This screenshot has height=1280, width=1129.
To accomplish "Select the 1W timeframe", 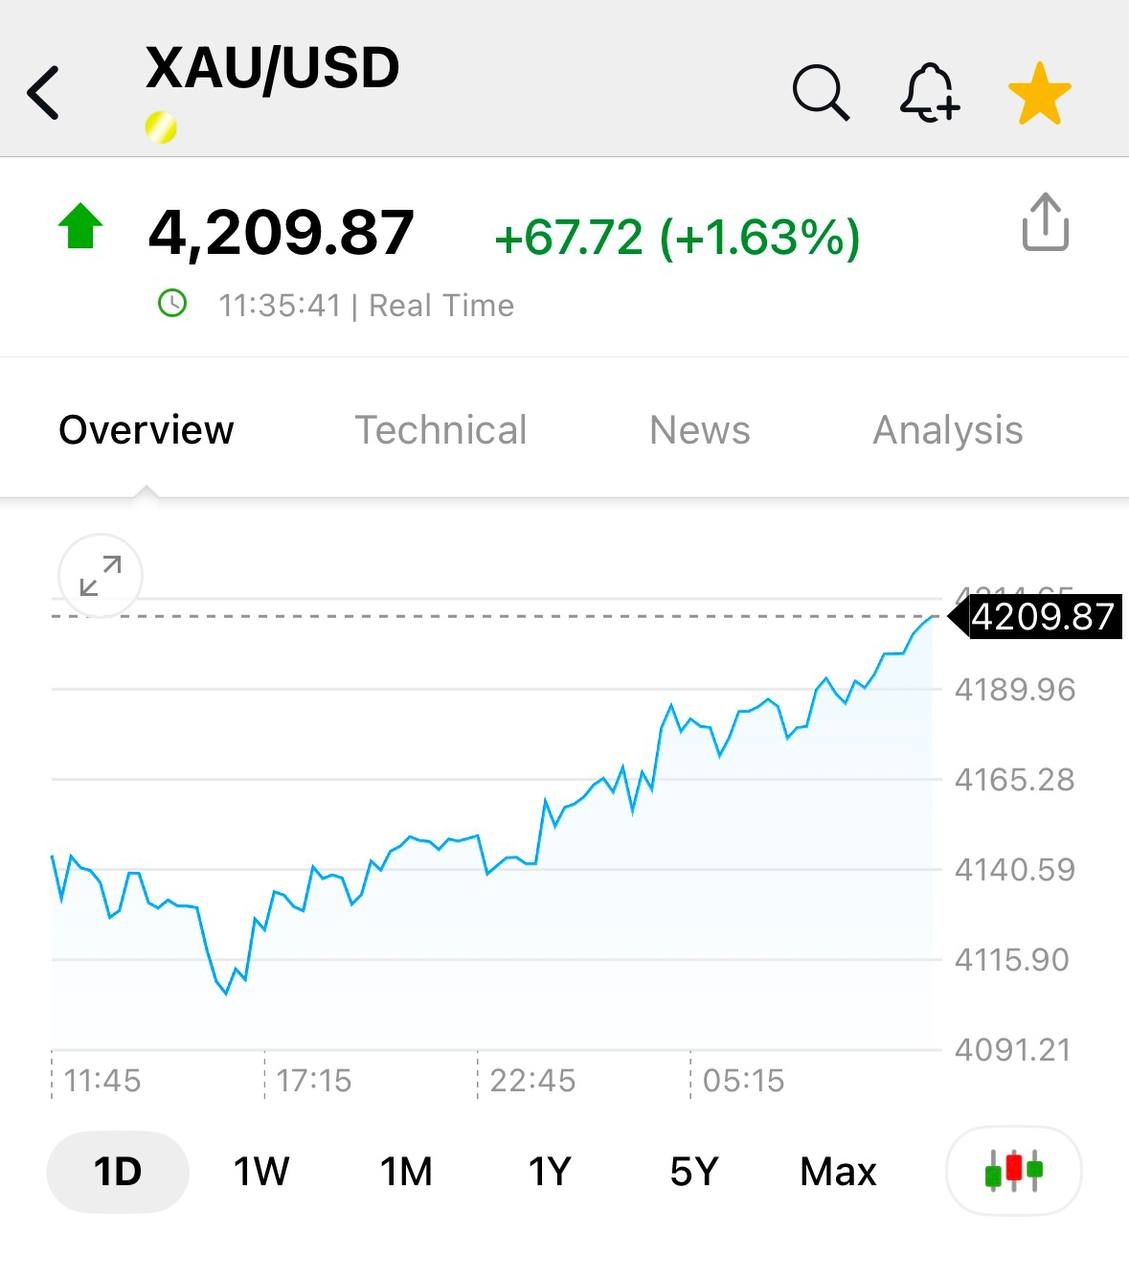I will pos(261,1171).
